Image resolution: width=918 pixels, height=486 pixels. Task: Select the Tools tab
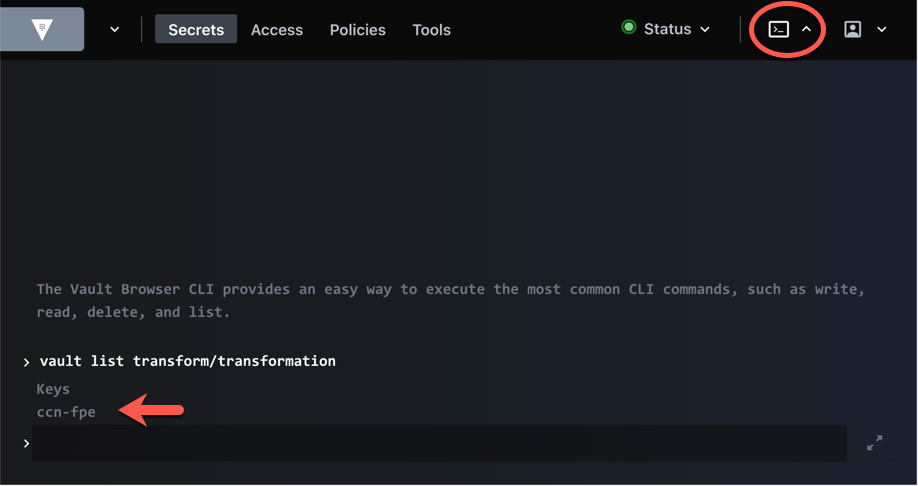tap(431, 30)
